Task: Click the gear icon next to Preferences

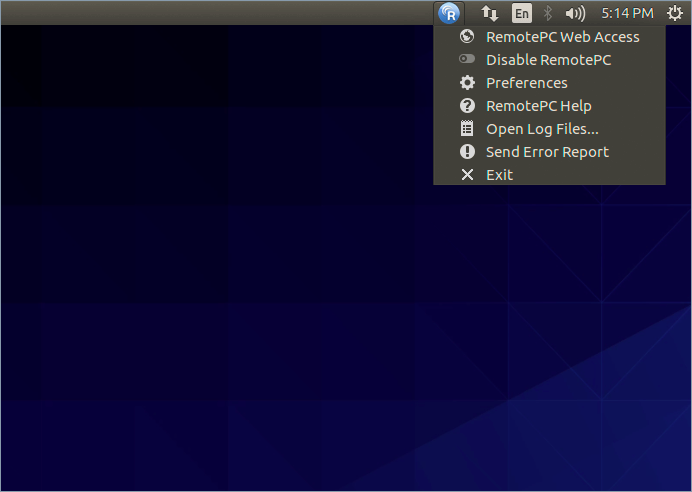Action: pyautogui.click(x=467, y=83)
